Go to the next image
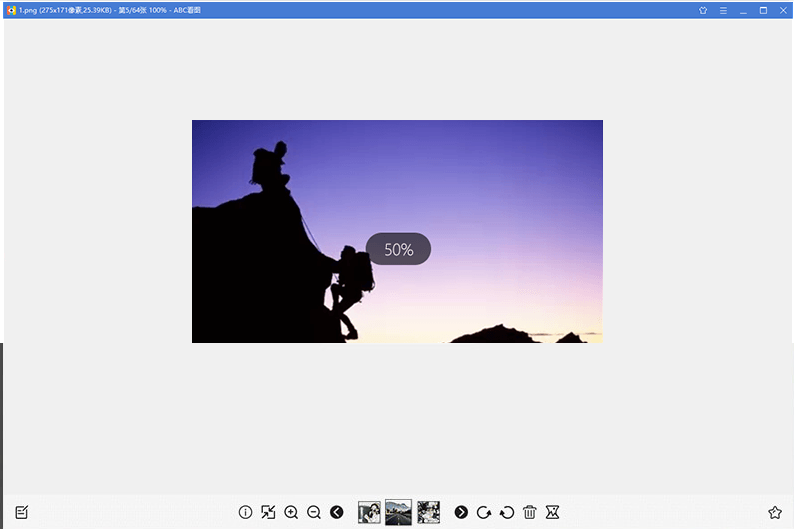 [461, 512]
